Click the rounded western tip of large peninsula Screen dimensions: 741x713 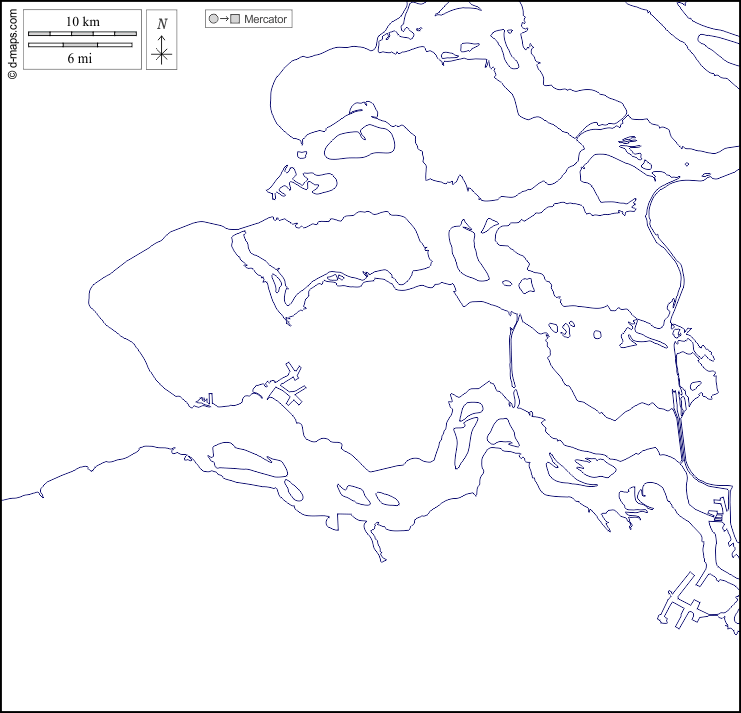pos(97,296)
